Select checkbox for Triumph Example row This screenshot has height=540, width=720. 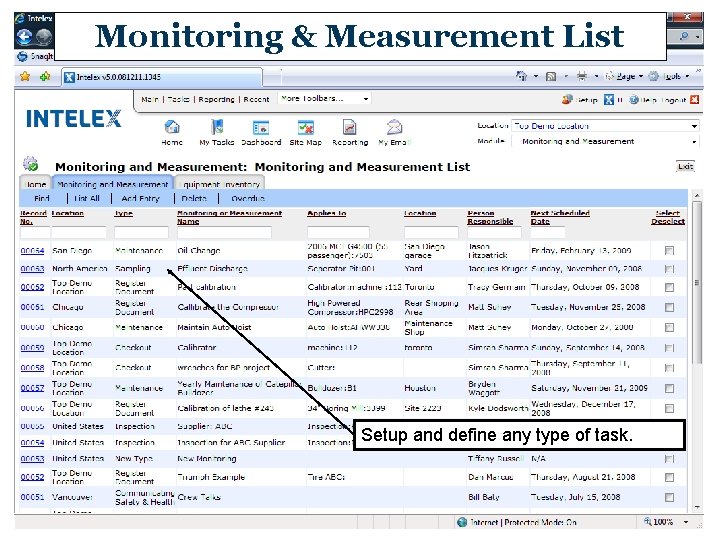click(669, 478)
